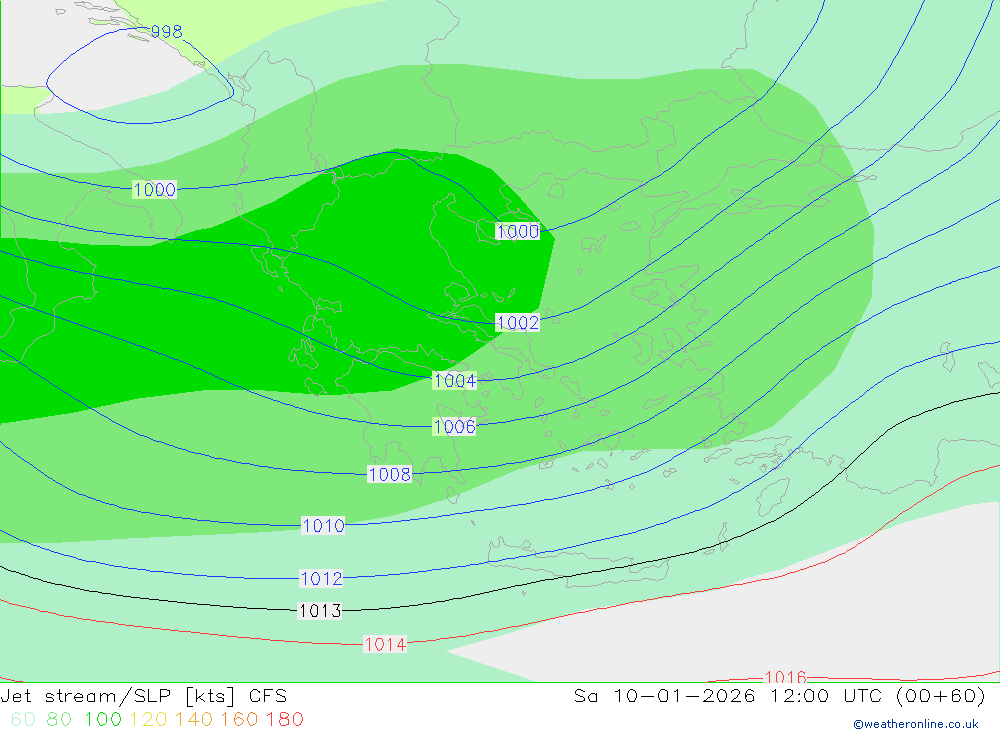1000x733 pixels.
Task: Select the 1006 pressure contour label
Action: coord(455,426)
